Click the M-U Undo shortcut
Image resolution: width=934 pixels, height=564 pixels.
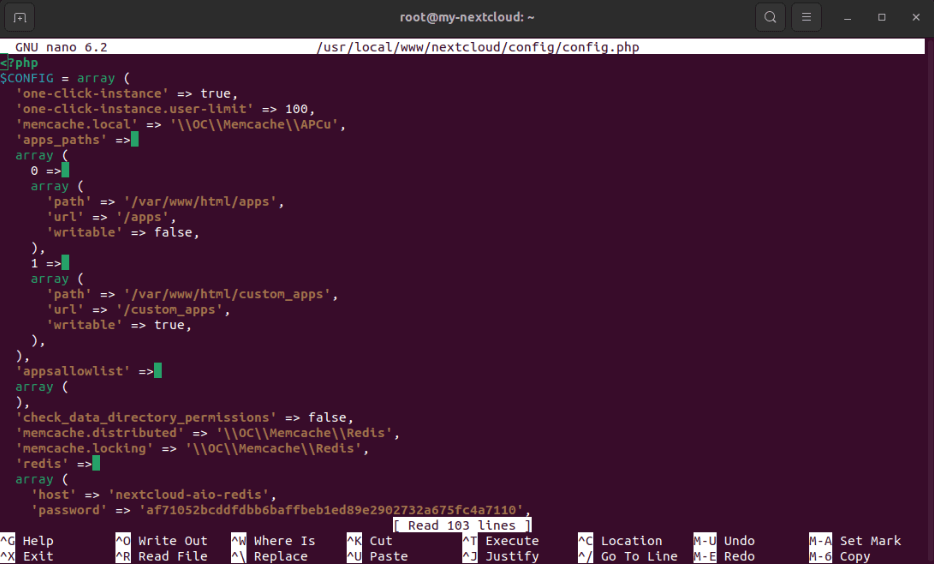pos(724,541)
